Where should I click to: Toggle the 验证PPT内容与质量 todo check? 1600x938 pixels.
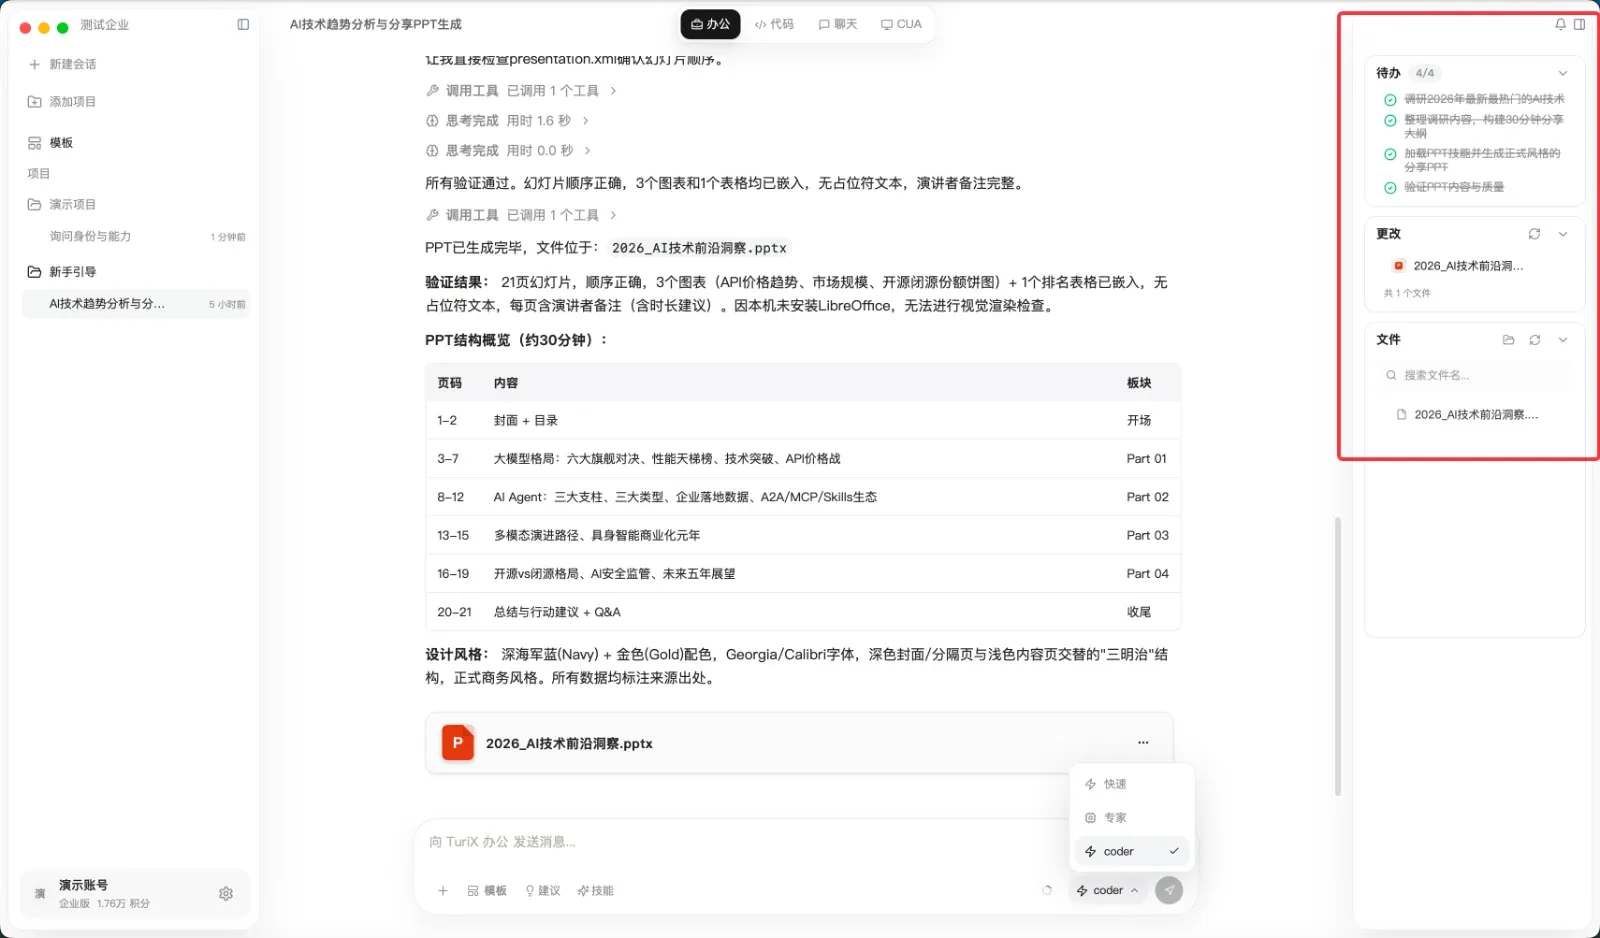1390,188
